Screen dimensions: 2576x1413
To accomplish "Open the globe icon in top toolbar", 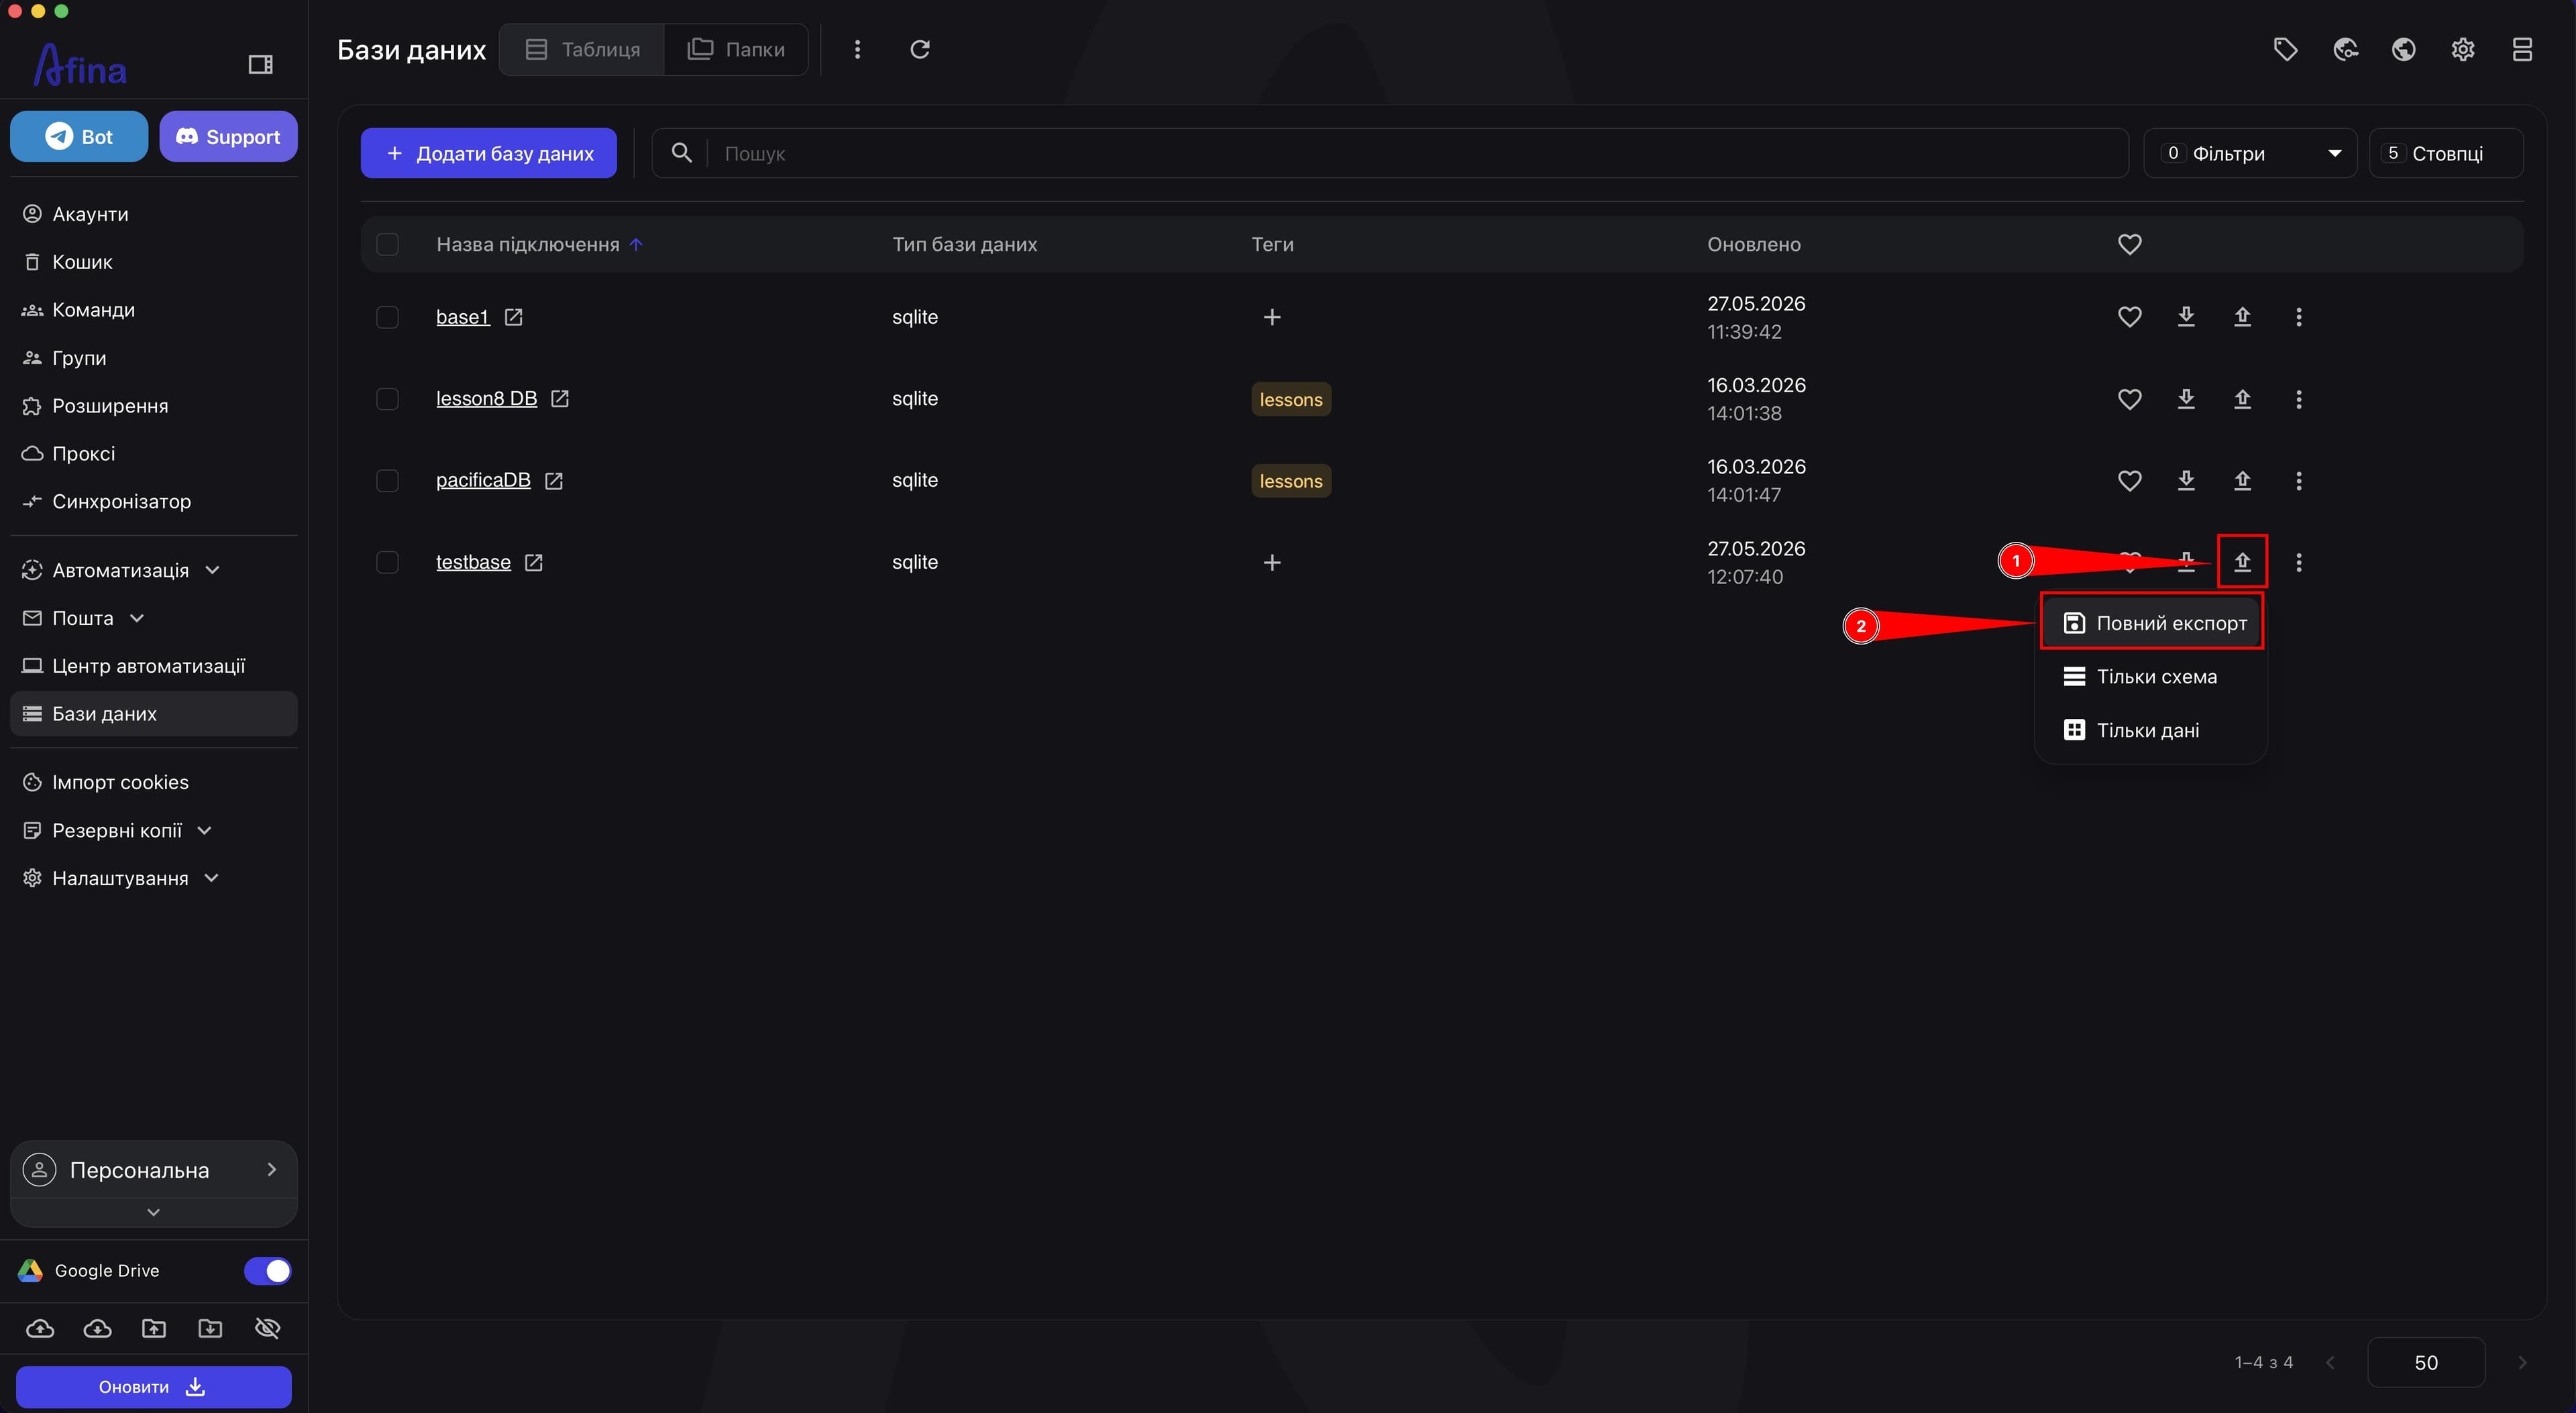I will click(x=2404, y=50).
